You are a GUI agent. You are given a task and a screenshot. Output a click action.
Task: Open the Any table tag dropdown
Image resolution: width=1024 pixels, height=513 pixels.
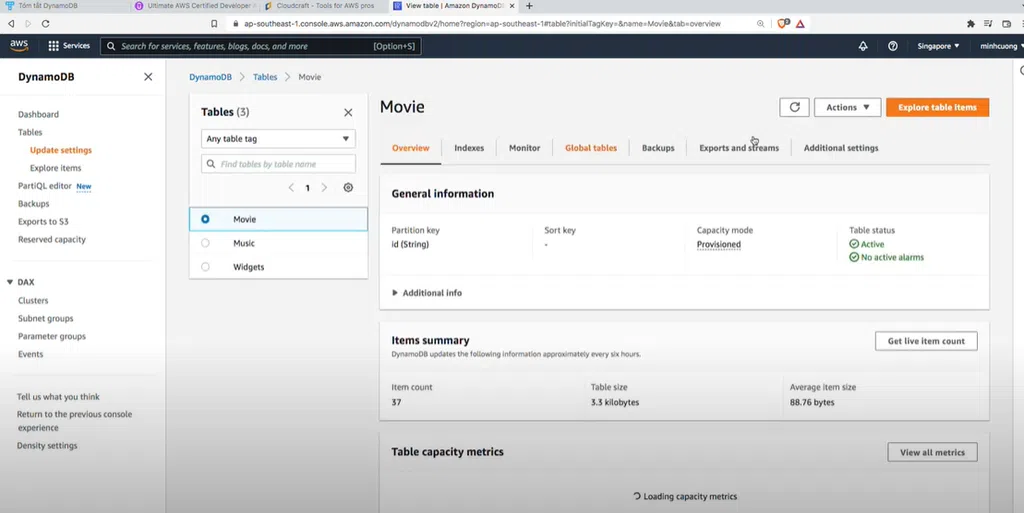pos(278,138)
